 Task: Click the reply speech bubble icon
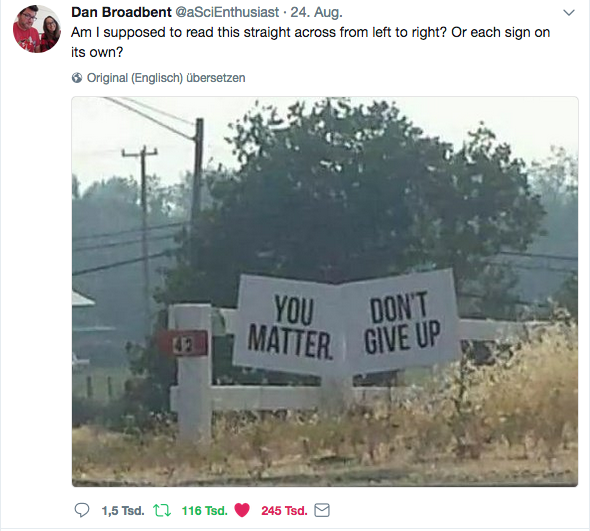[x=82, y=510]
